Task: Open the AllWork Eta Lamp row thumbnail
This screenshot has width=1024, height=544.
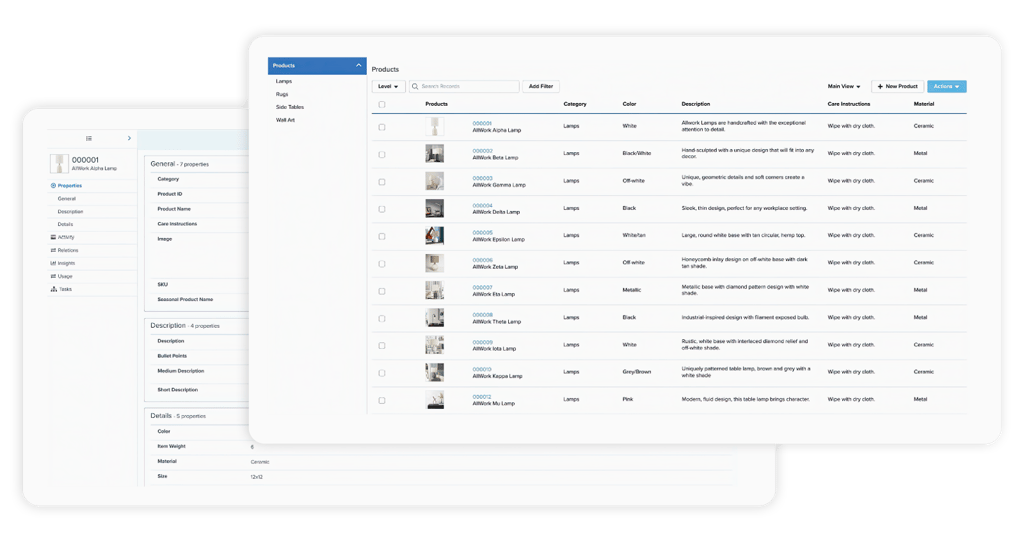Action: (434, 290)
